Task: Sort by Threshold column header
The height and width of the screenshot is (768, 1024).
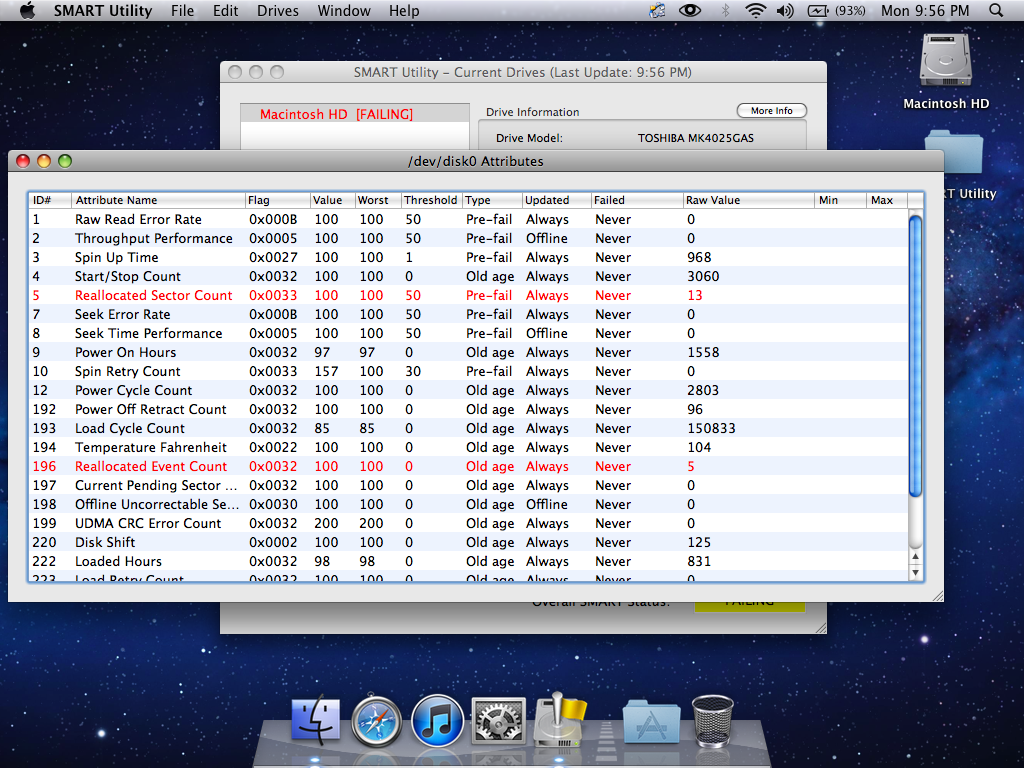Action: pos(431,200)
